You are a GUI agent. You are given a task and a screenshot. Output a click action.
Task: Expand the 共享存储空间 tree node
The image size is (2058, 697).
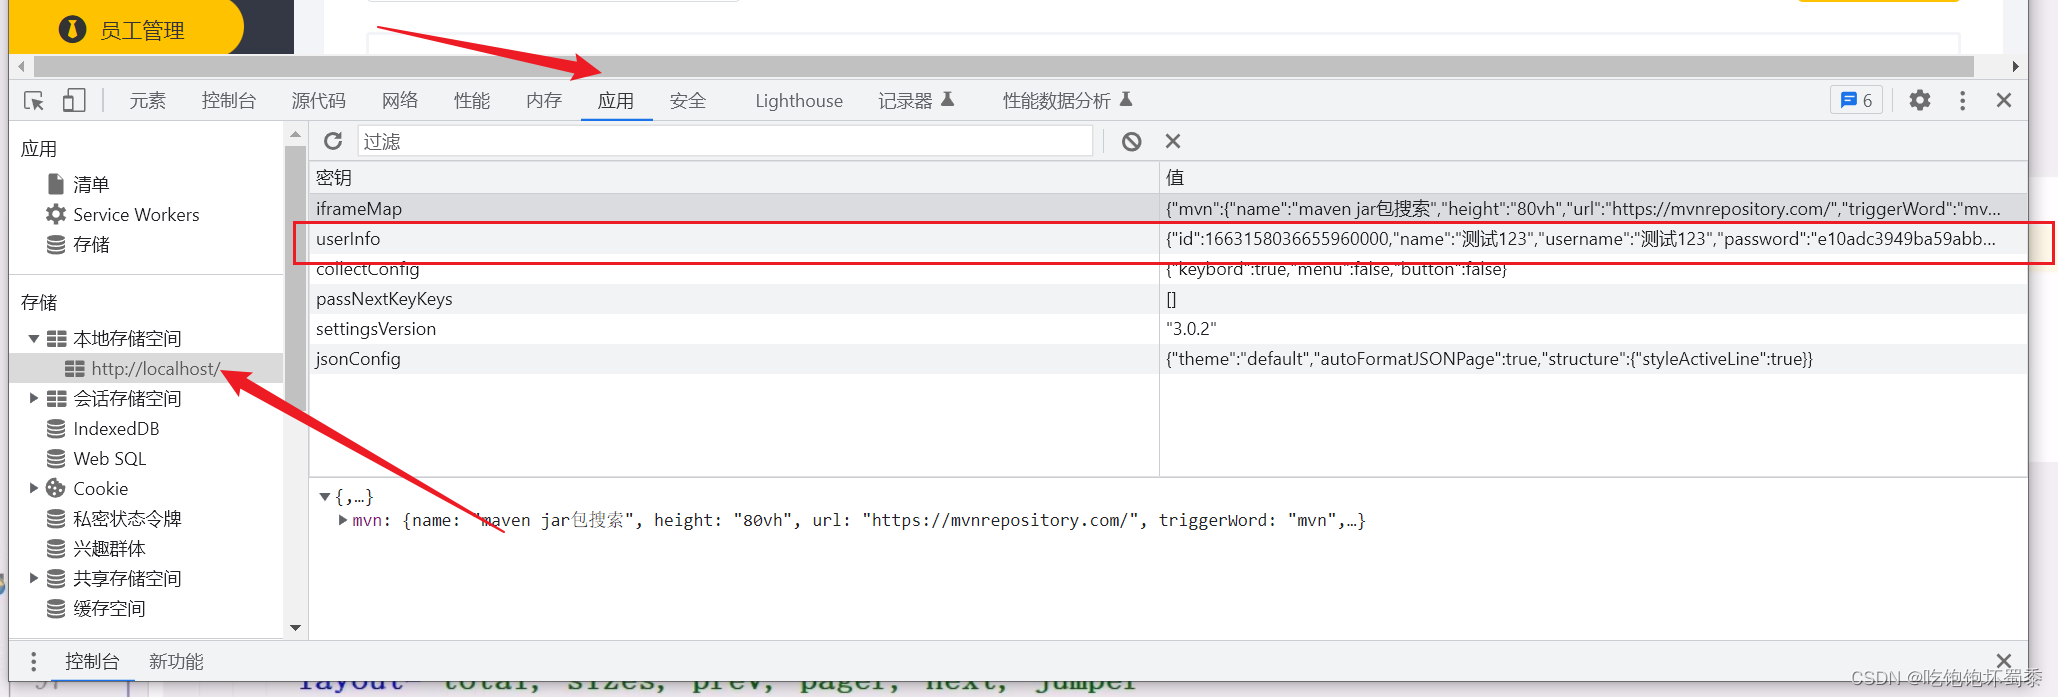pos(34,578)
